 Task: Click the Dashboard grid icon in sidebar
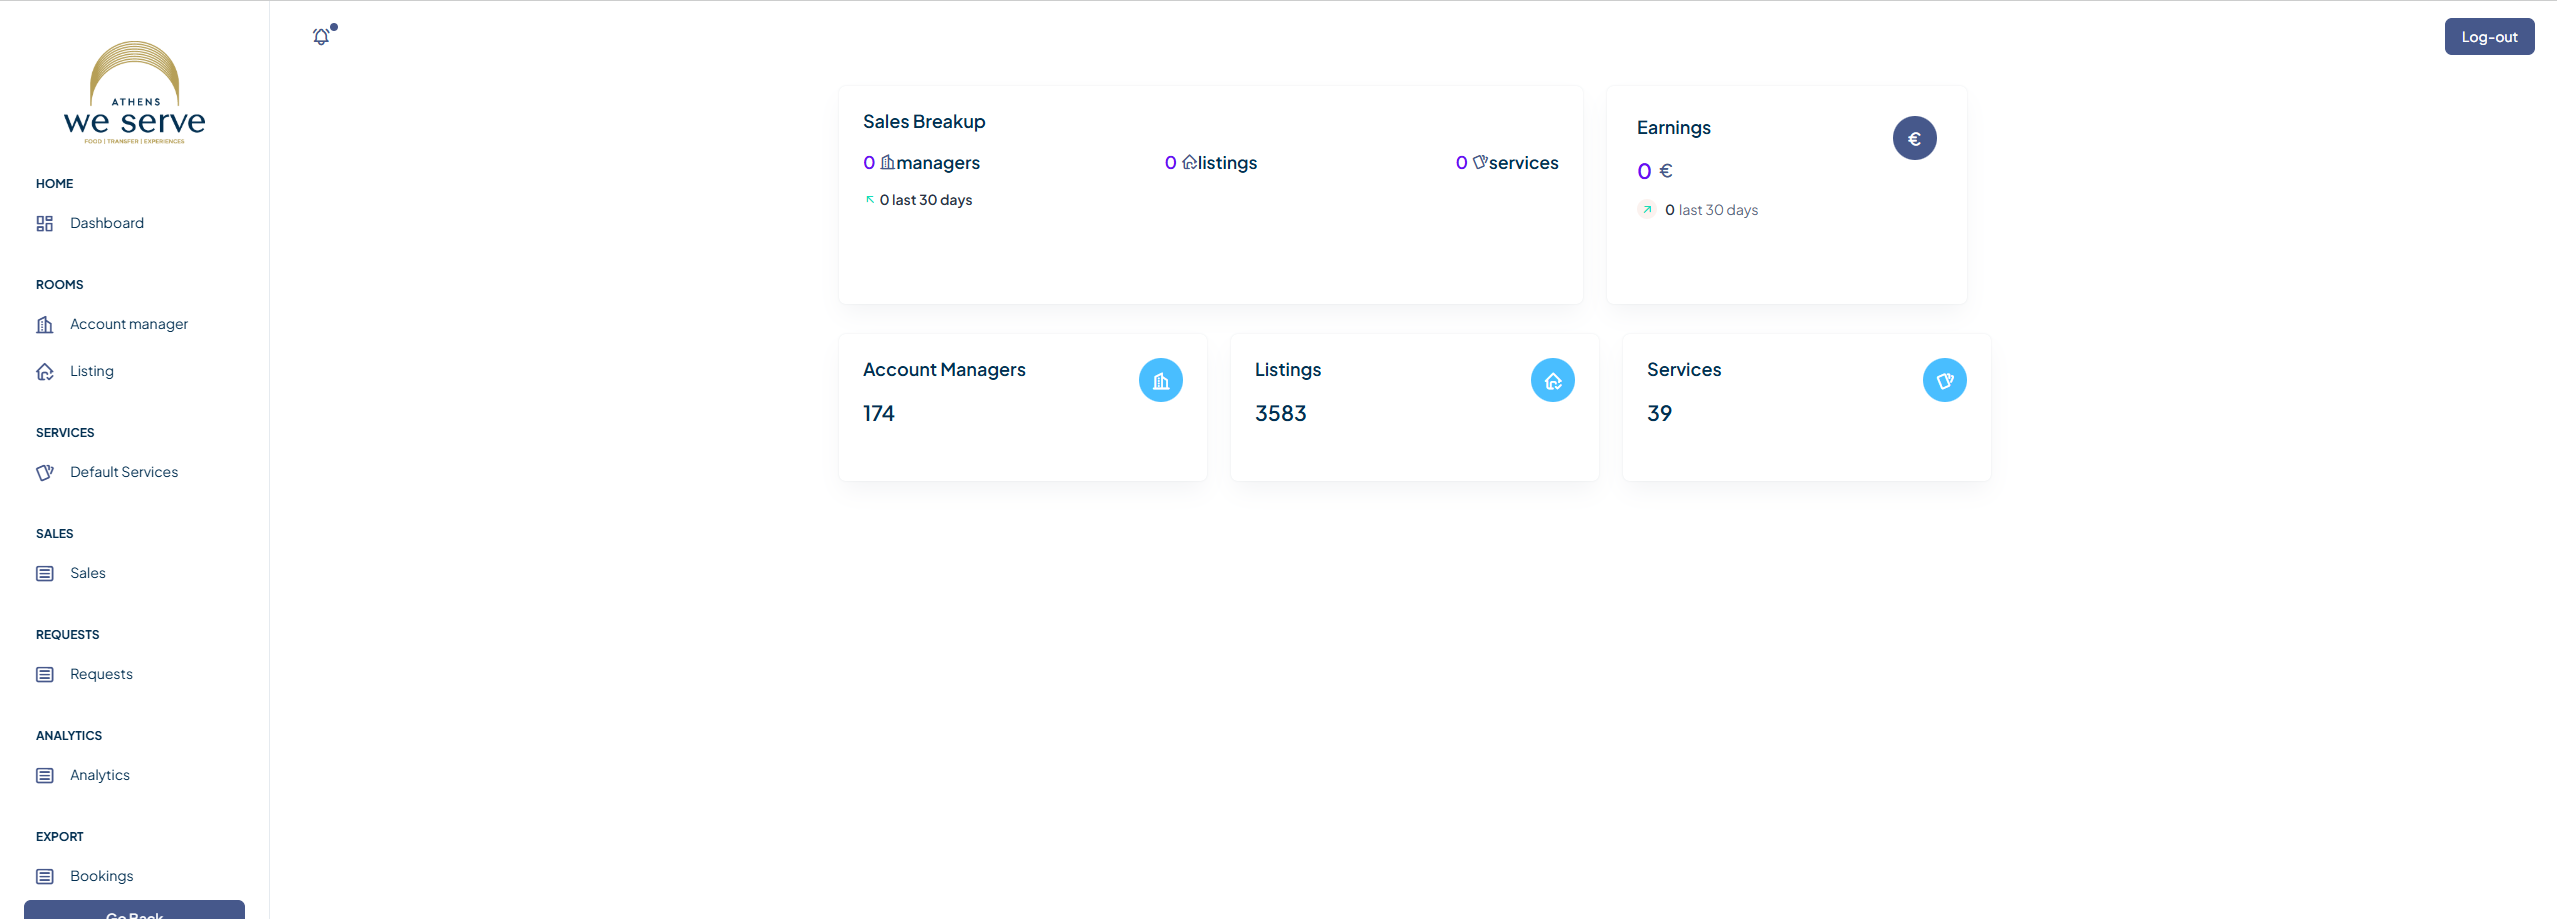pyautogui.click(x=45, y=223)
